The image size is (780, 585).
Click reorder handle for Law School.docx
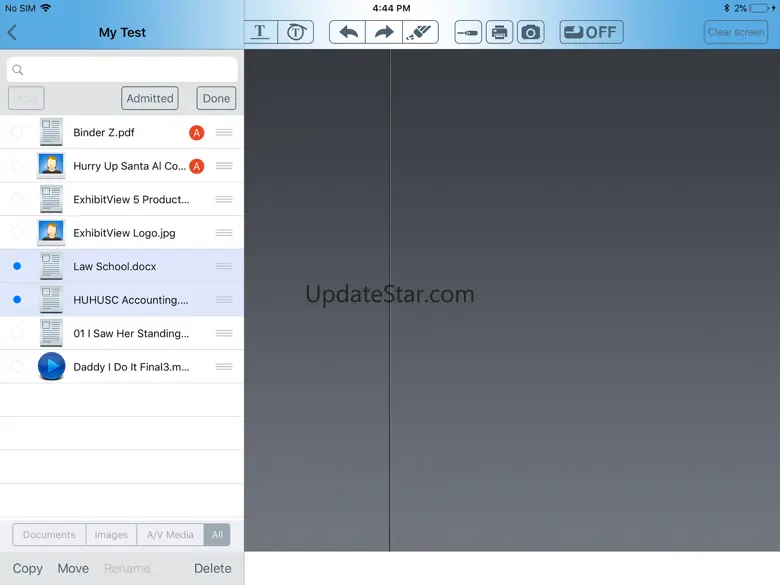(x=224, y=266)
